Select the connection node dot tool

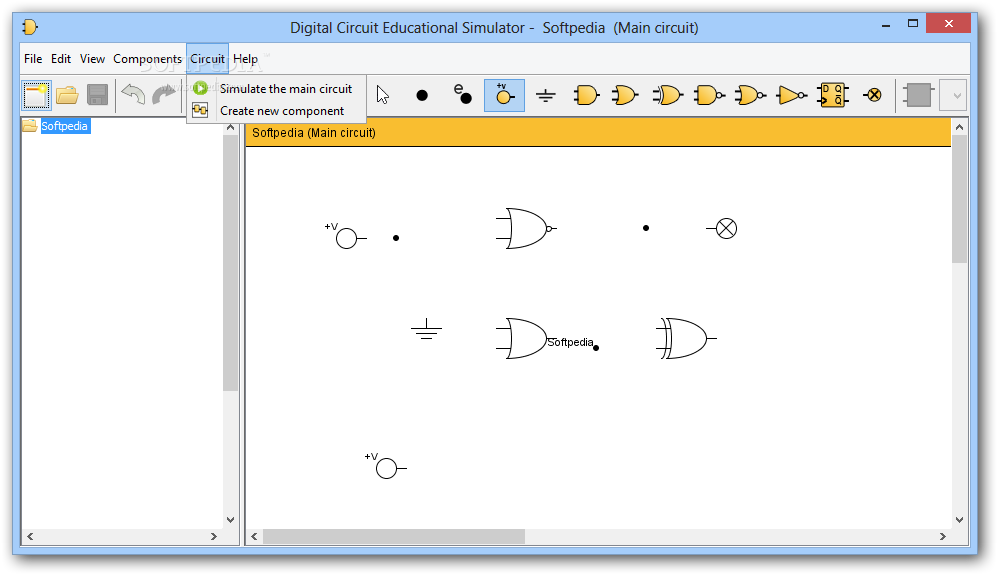coord(422,96)
